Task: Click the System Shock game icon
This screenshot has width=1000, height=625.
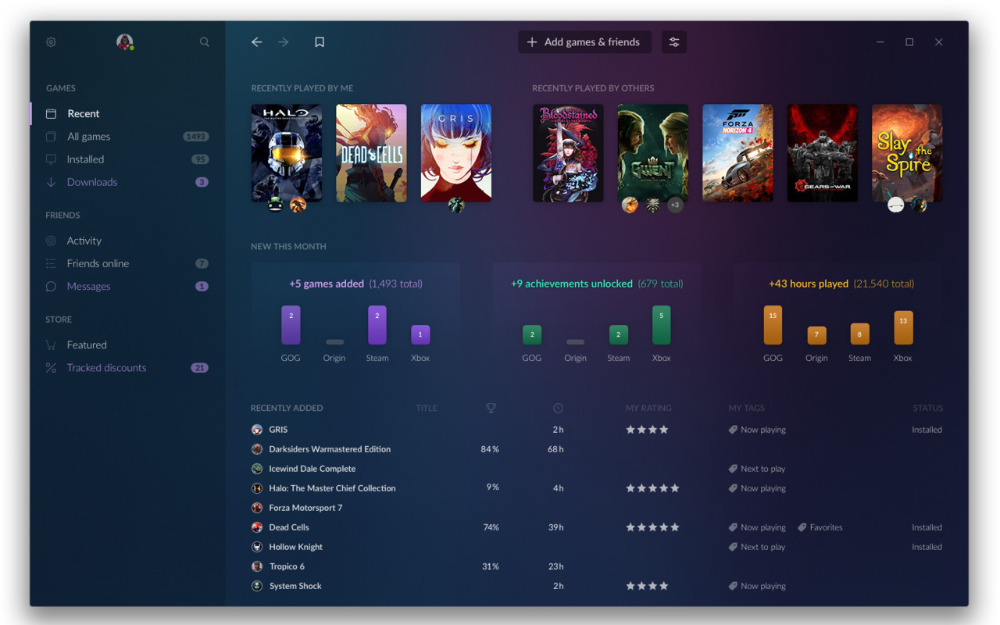Action: pyautogui.click(x=257, y=586)
